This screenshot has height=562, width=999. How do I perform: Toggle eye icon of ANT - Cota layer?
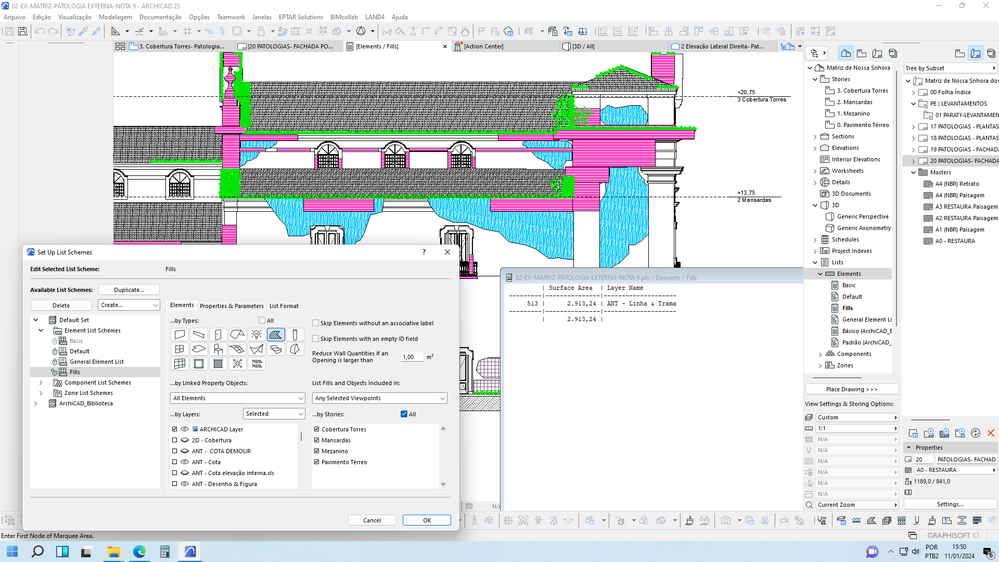coord(184,462)
